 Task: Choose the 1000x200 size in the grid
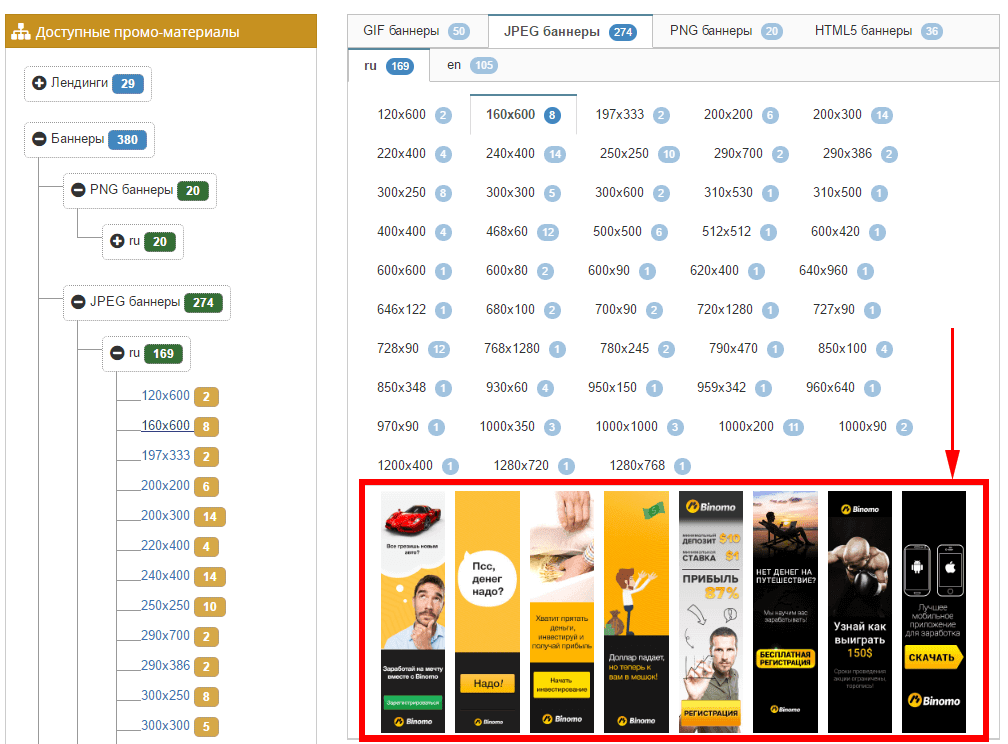[761, 427]
